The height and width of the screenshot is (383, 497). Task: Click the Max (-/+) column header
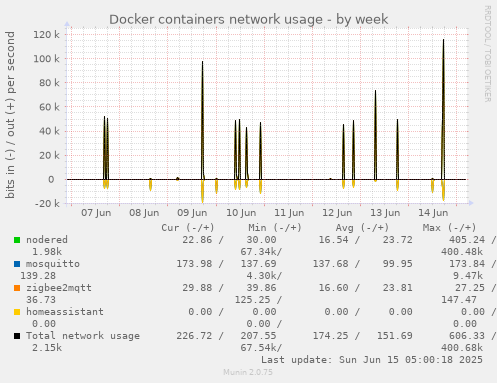click(449, 228)
